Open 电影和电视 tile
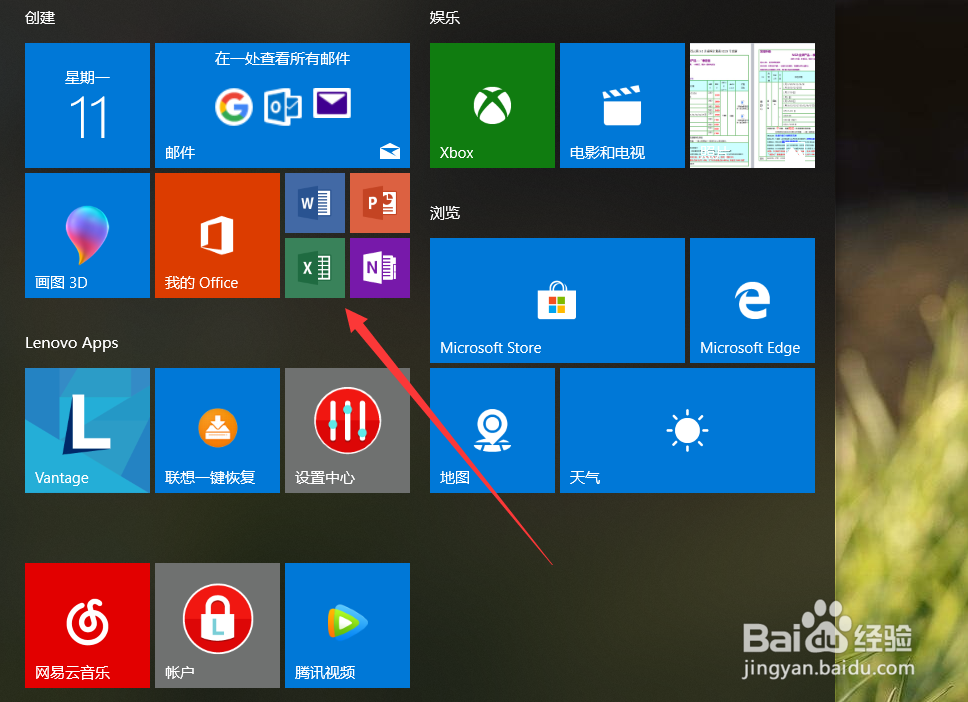968x702 pixels. (622, 106)
